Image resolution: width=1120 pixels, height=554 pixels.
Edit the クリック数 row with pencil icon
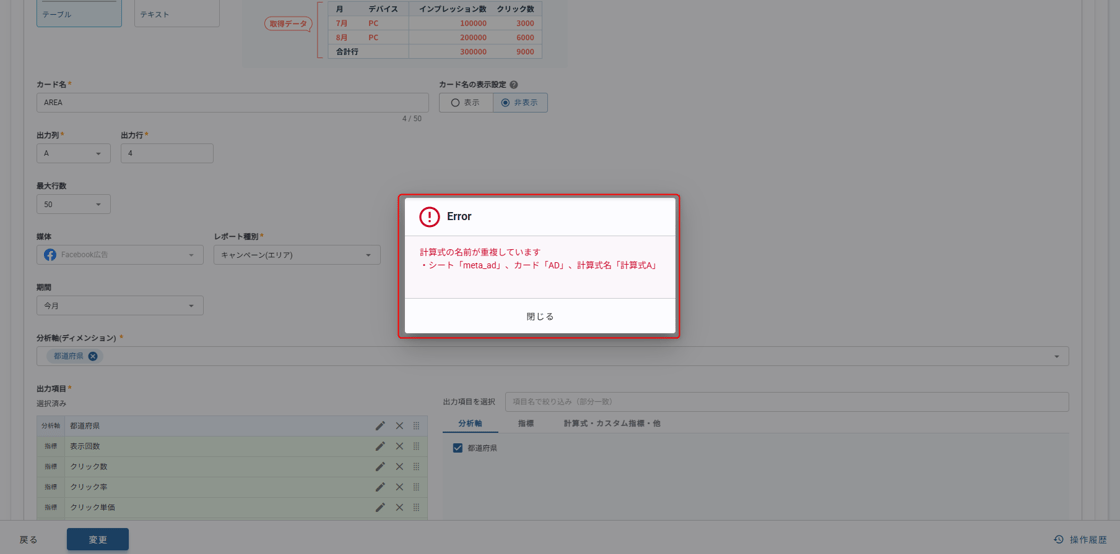click(380, 466)
